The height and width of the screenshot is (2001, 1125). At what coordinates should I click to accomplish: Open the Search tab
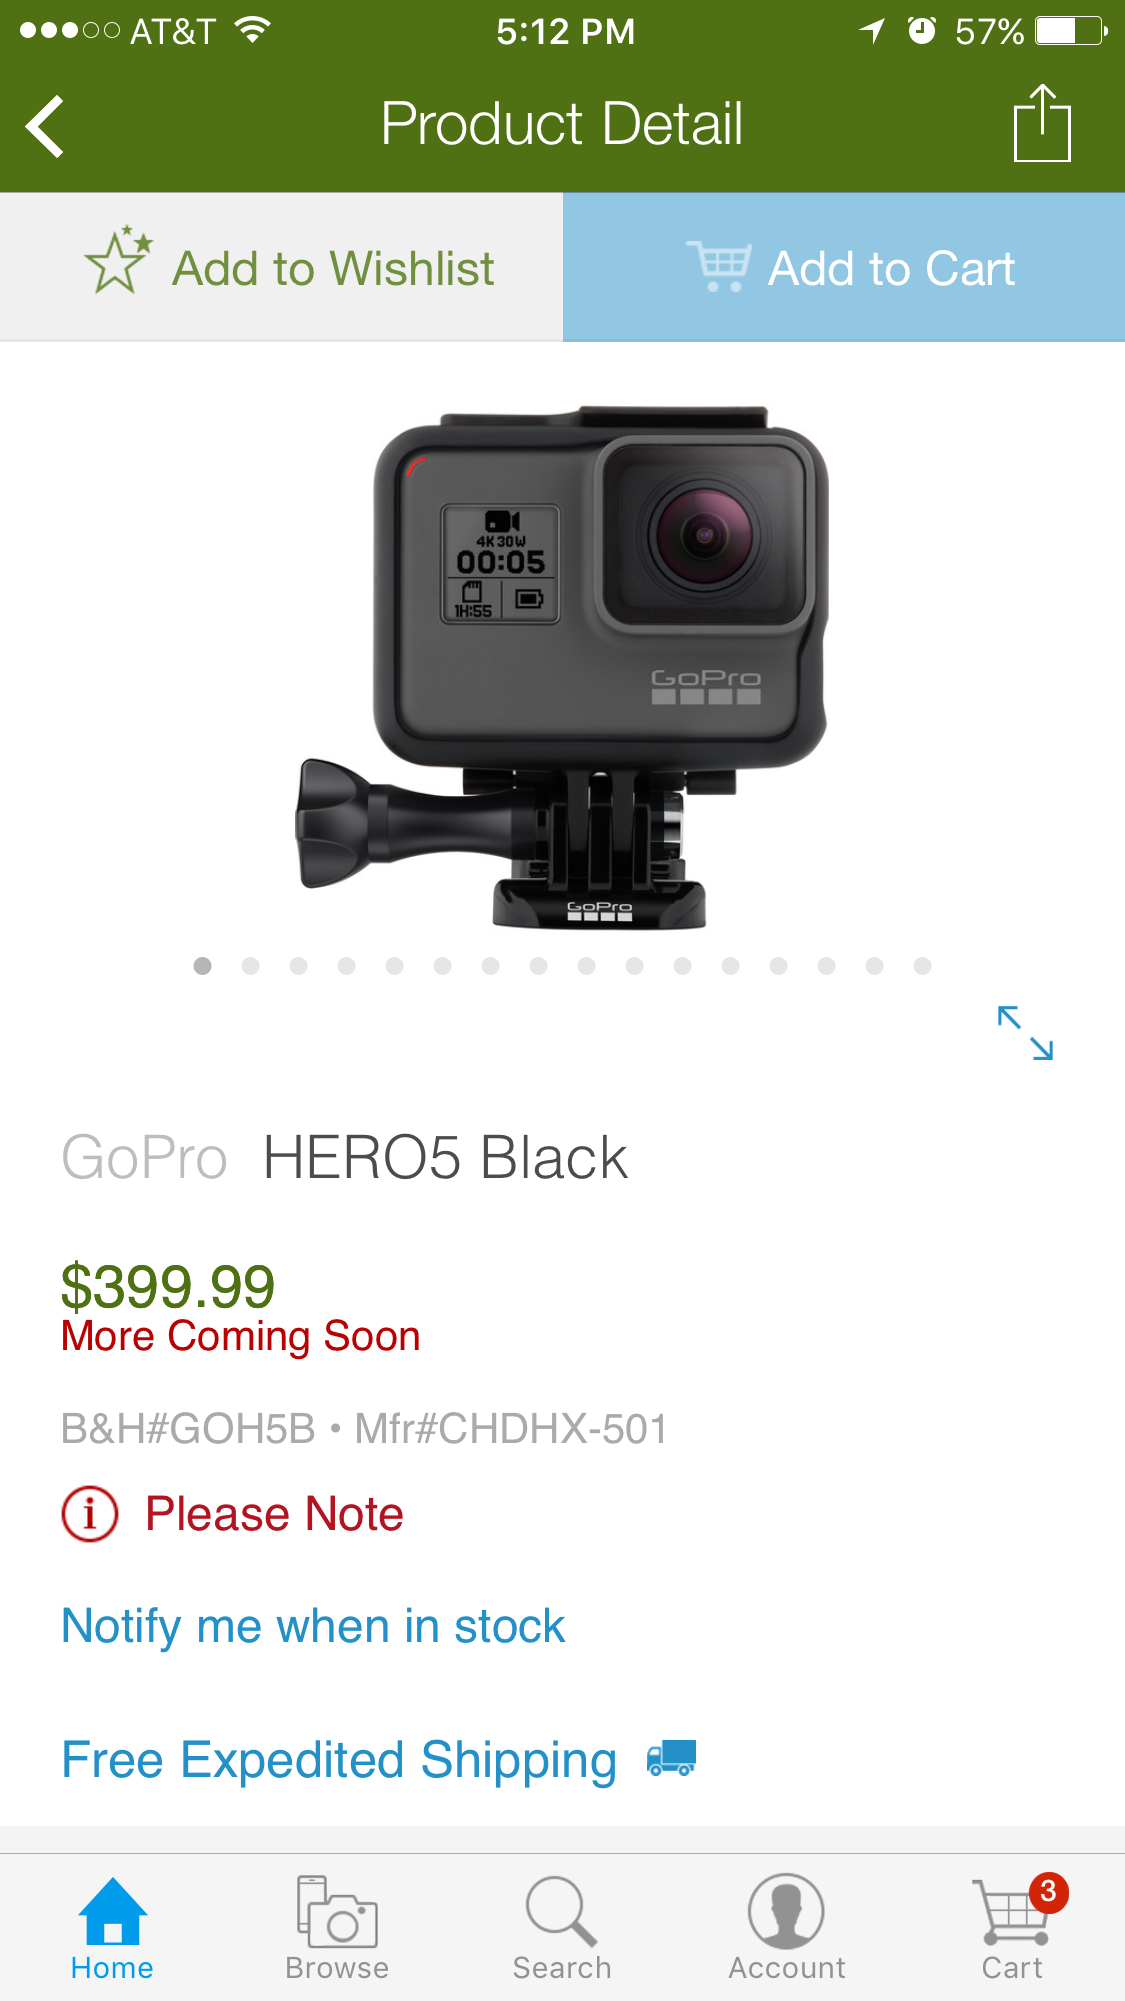coord(562,1927)
